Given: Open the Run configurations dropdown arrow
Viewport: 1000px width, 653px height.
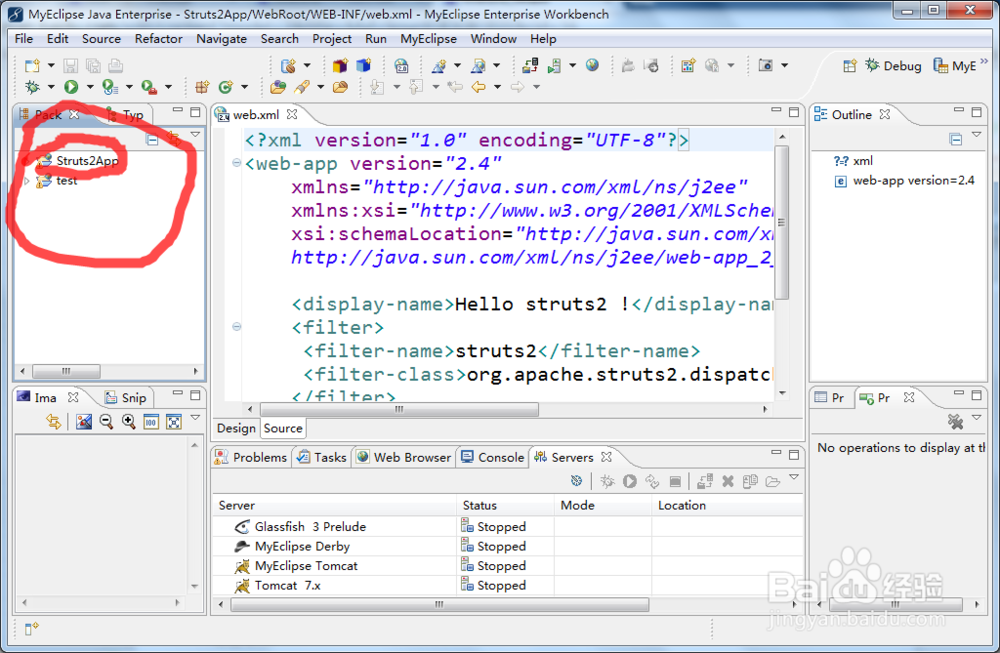Looking at the screenshot, I should 90,87.
